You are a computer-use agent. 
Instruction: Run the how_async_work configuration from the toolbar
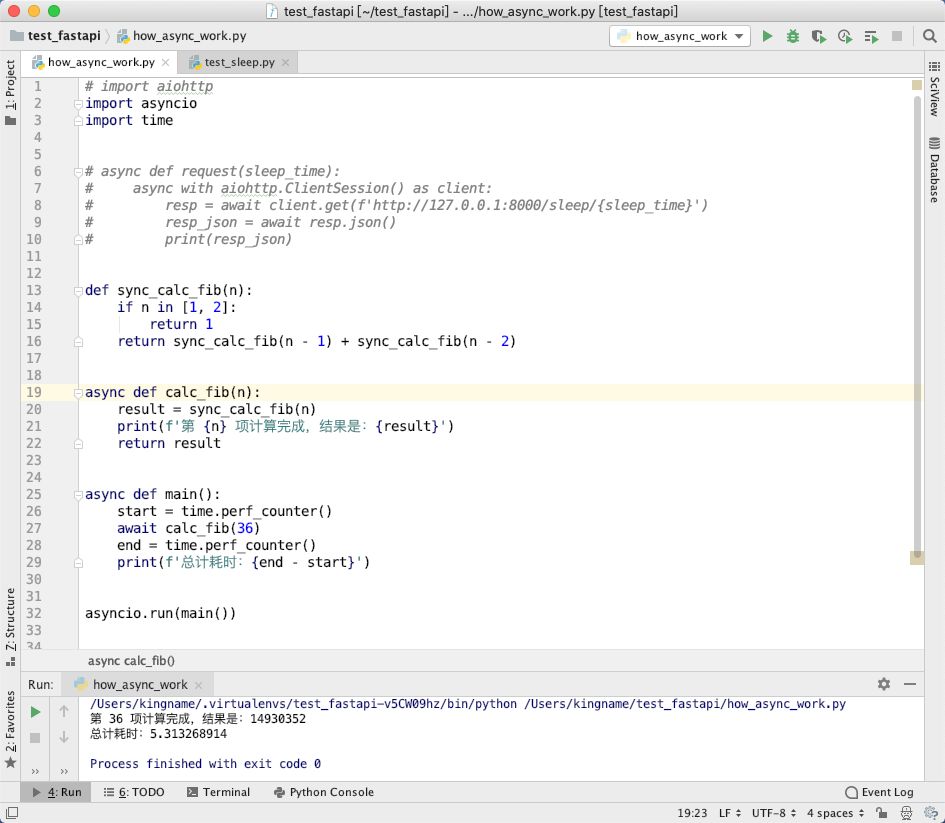click(x=767, y=36)
